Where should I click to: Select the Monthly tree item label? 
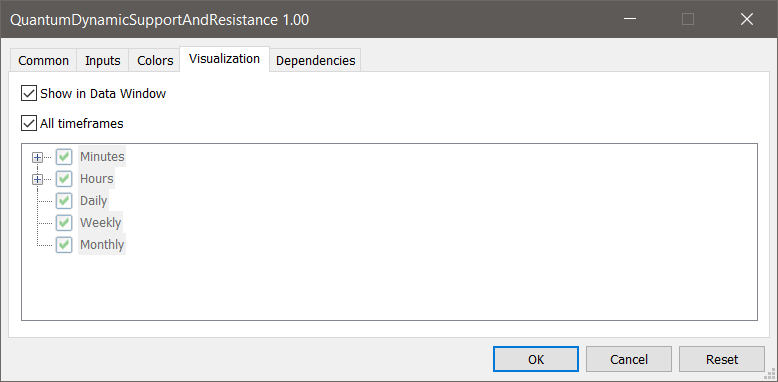[102, 245]
